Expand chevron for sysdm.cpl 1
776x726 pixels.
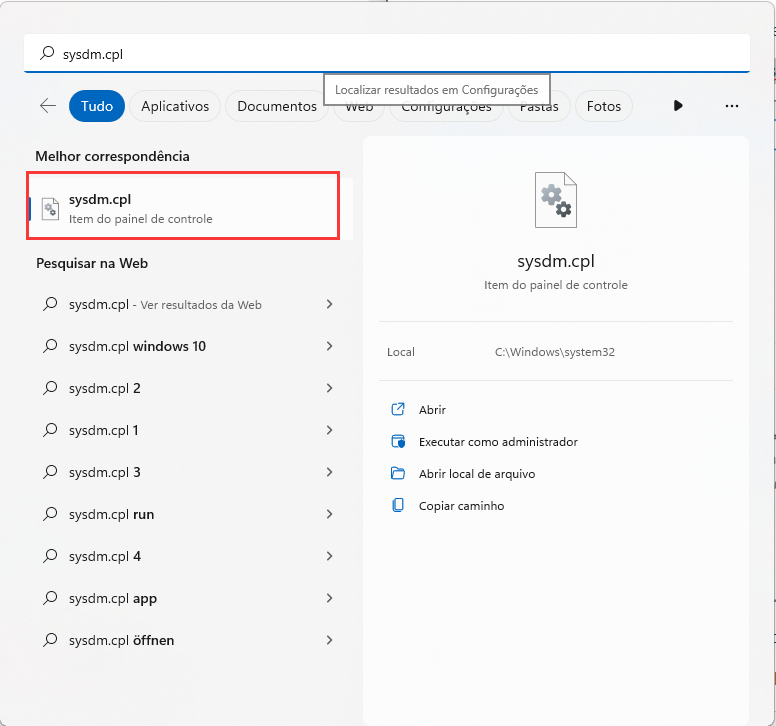329,430
